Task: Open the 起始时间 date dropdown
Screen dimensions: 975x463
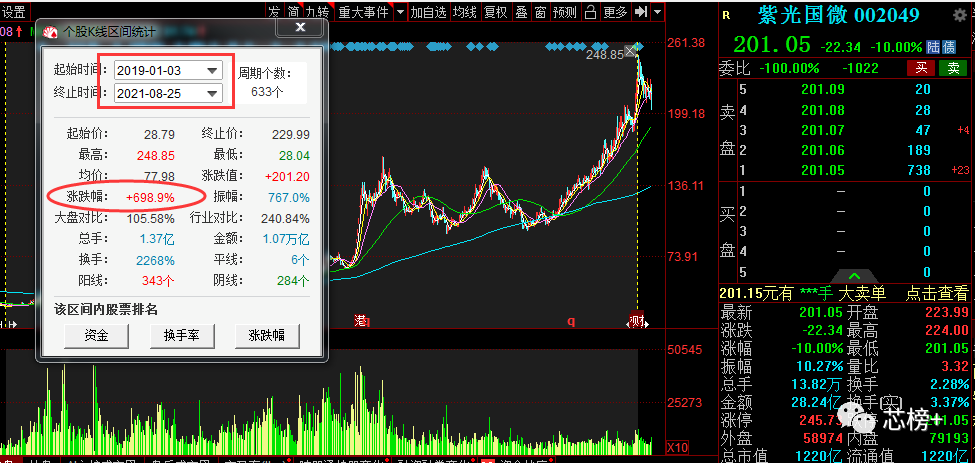Action: click(213, 70)
